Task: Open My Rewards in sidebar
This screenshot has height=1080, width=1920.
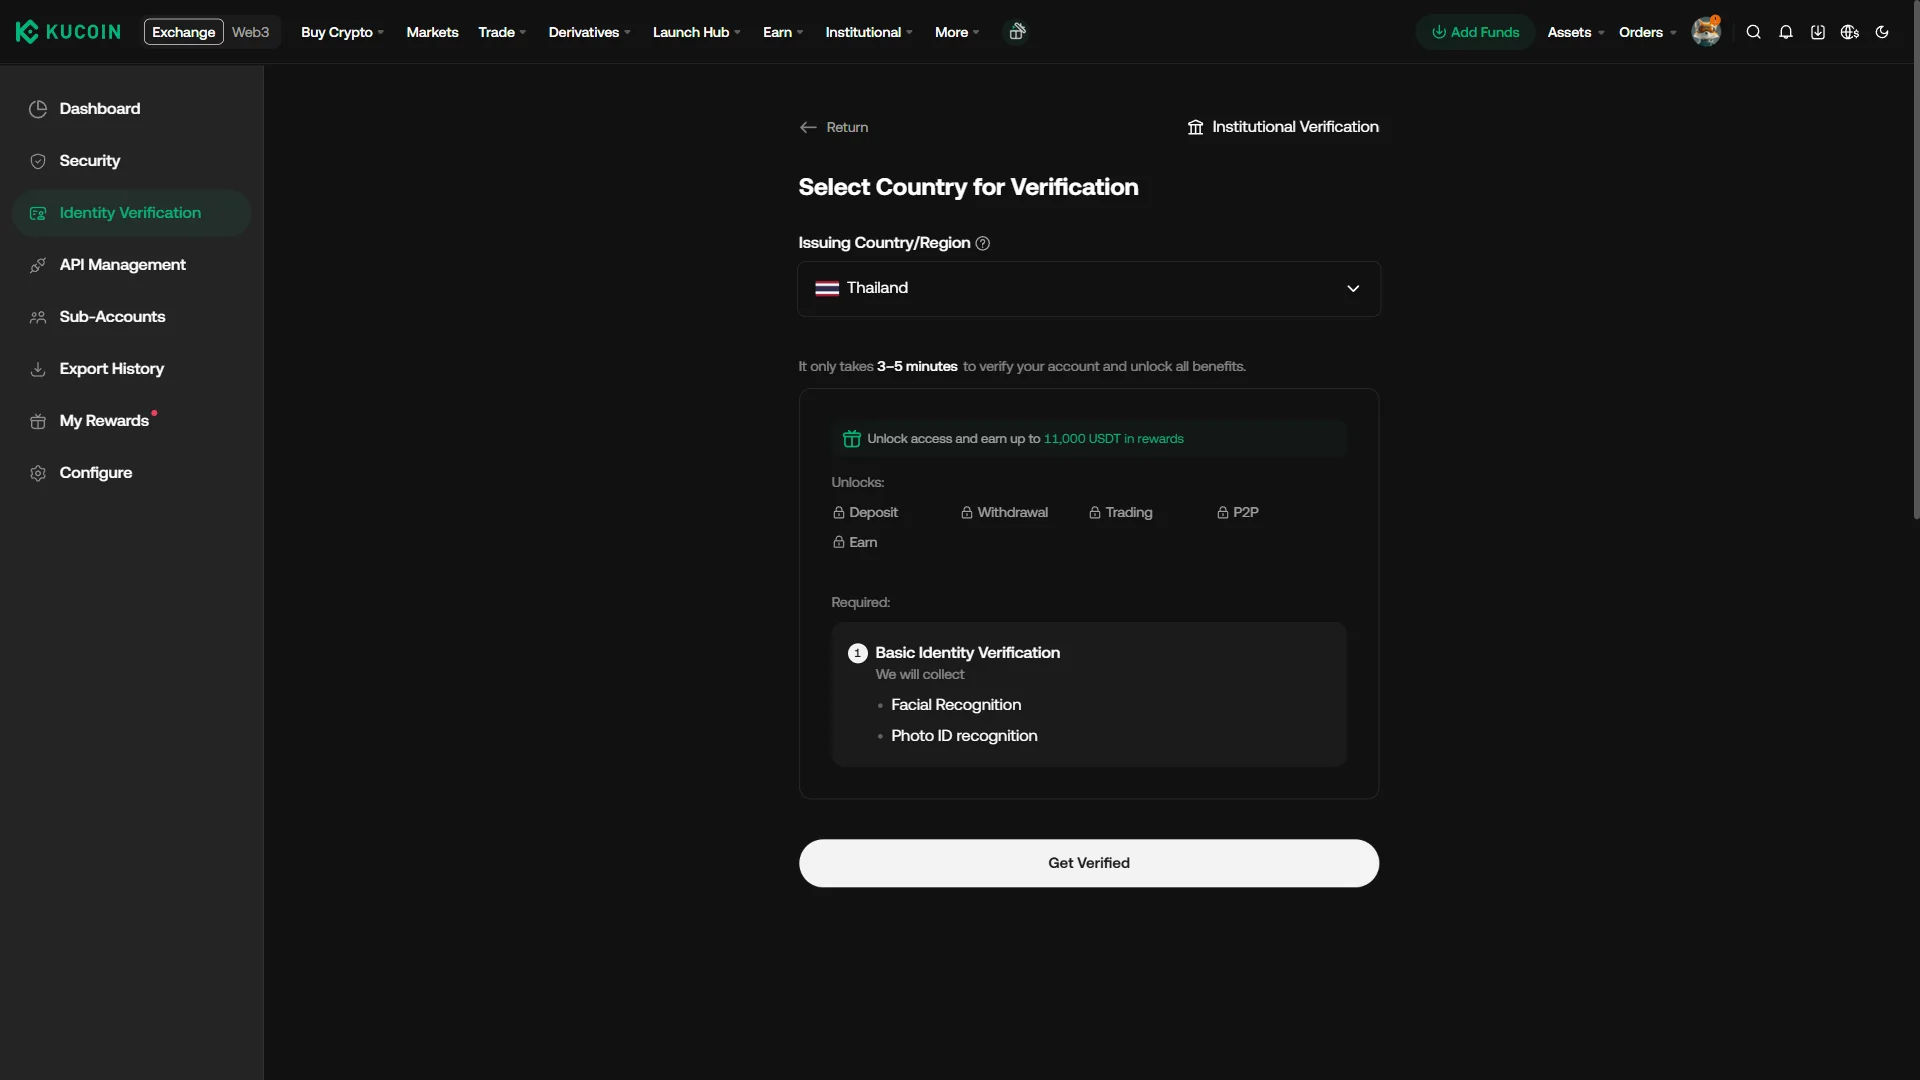Action: [131, 421]
